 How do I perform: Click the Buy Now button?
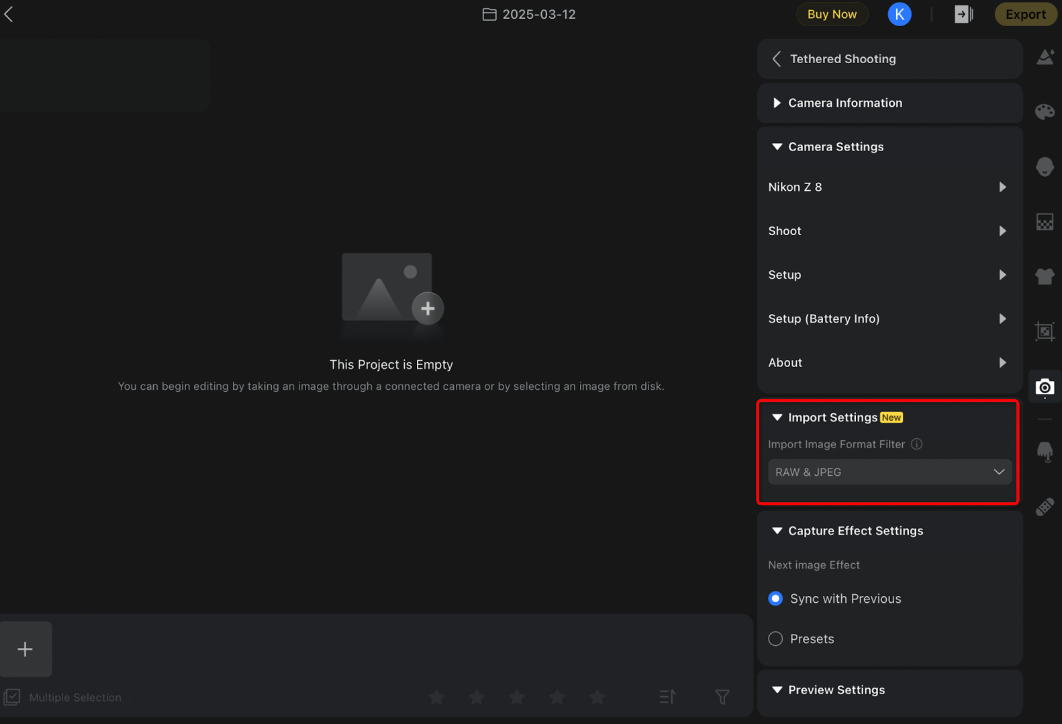pos(832,14)
